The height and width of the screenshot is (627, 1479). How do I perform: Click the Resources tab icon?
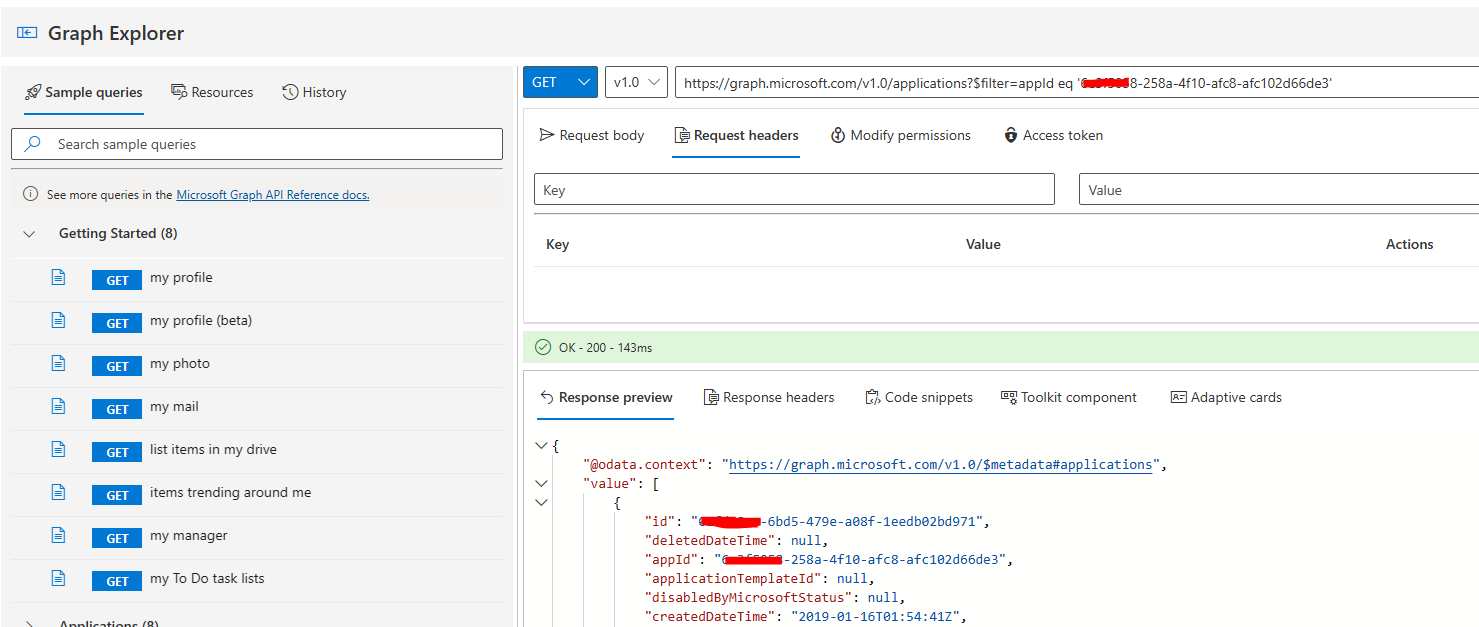pyautogui.click(x=179, y=92)
